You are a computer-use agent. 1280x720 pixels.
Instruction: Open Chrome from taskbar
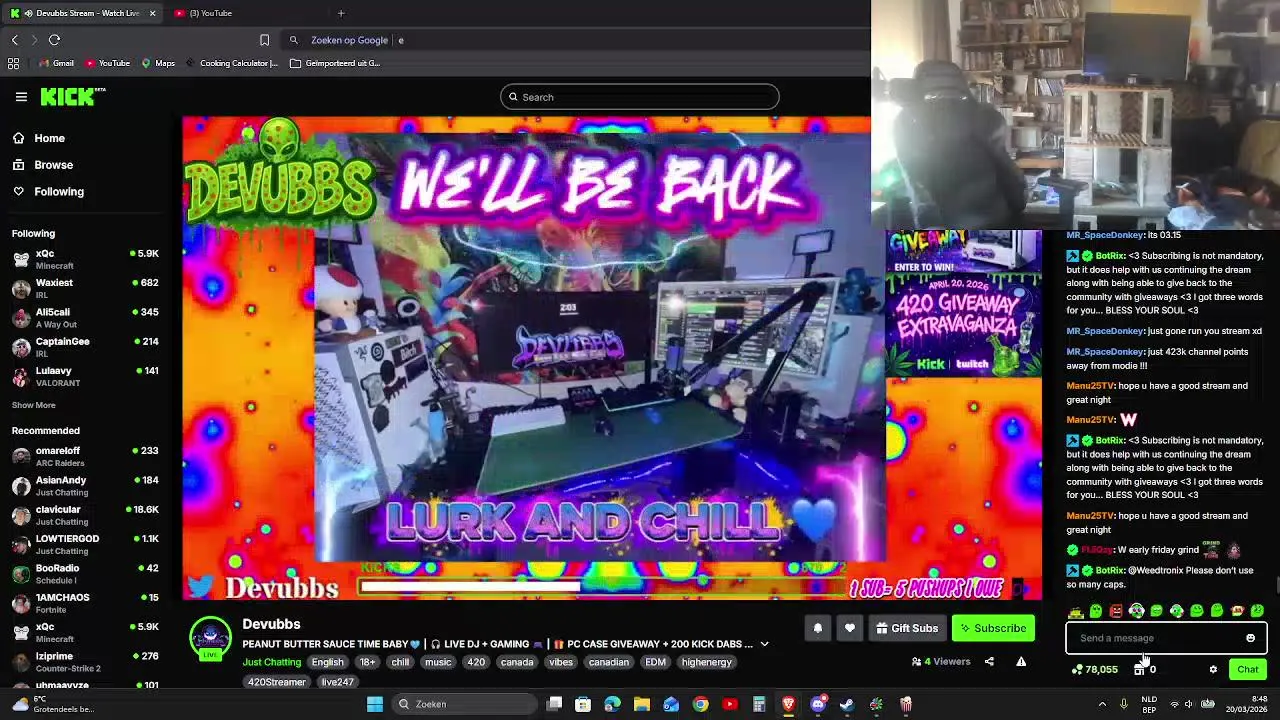(x=700, y=704)
